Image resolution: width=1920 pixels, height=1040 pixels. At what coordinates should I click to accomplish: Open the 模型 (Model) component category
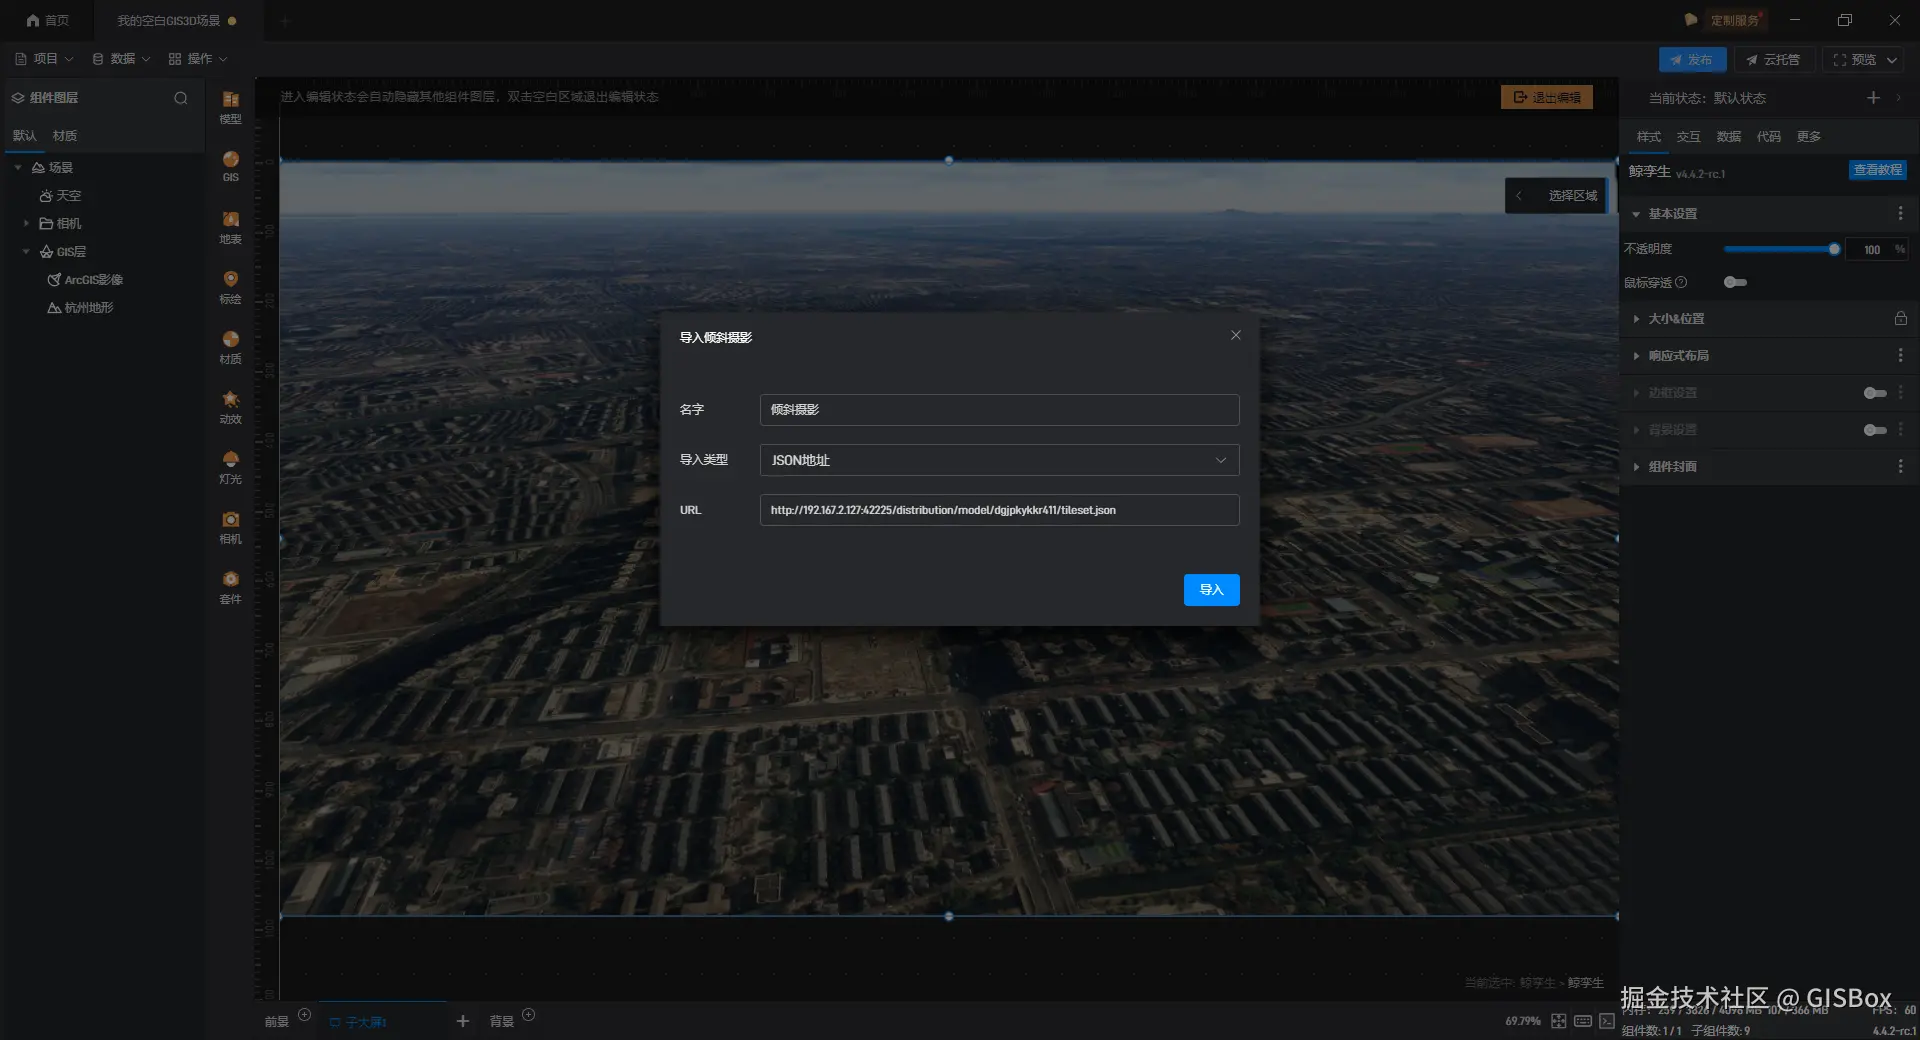pos(230,106)
